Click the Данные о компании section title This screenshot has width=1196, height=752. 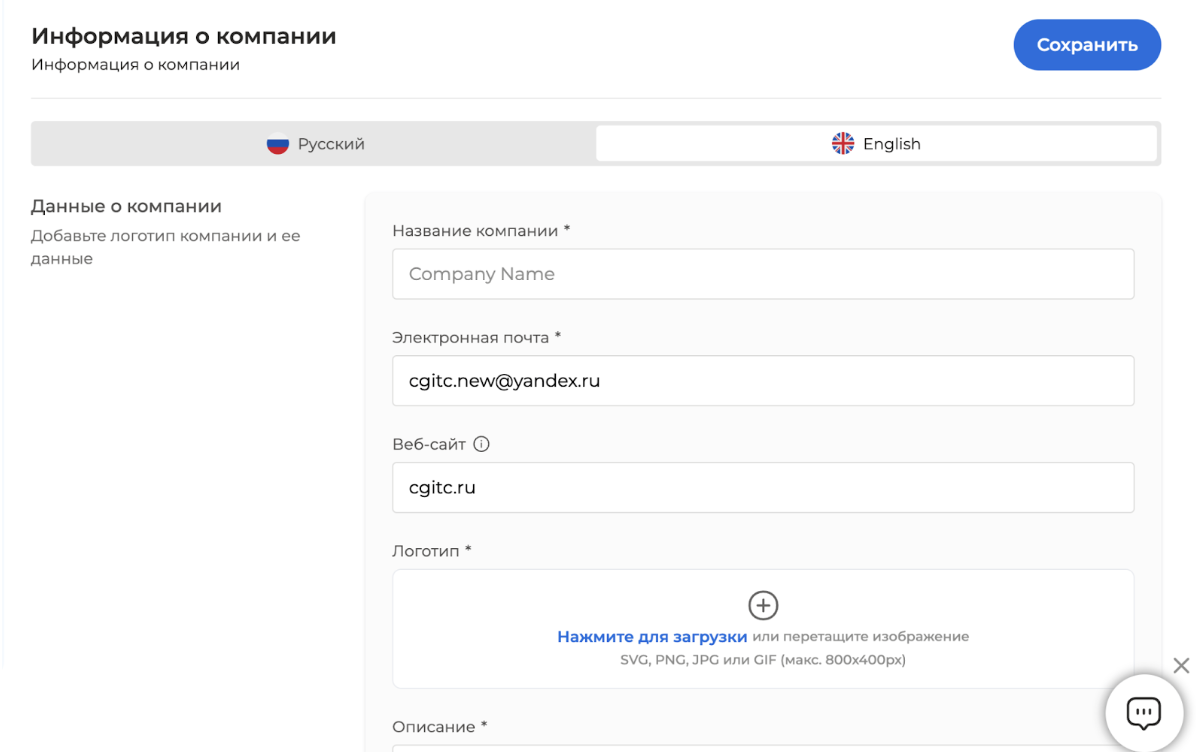coord(127,206)
